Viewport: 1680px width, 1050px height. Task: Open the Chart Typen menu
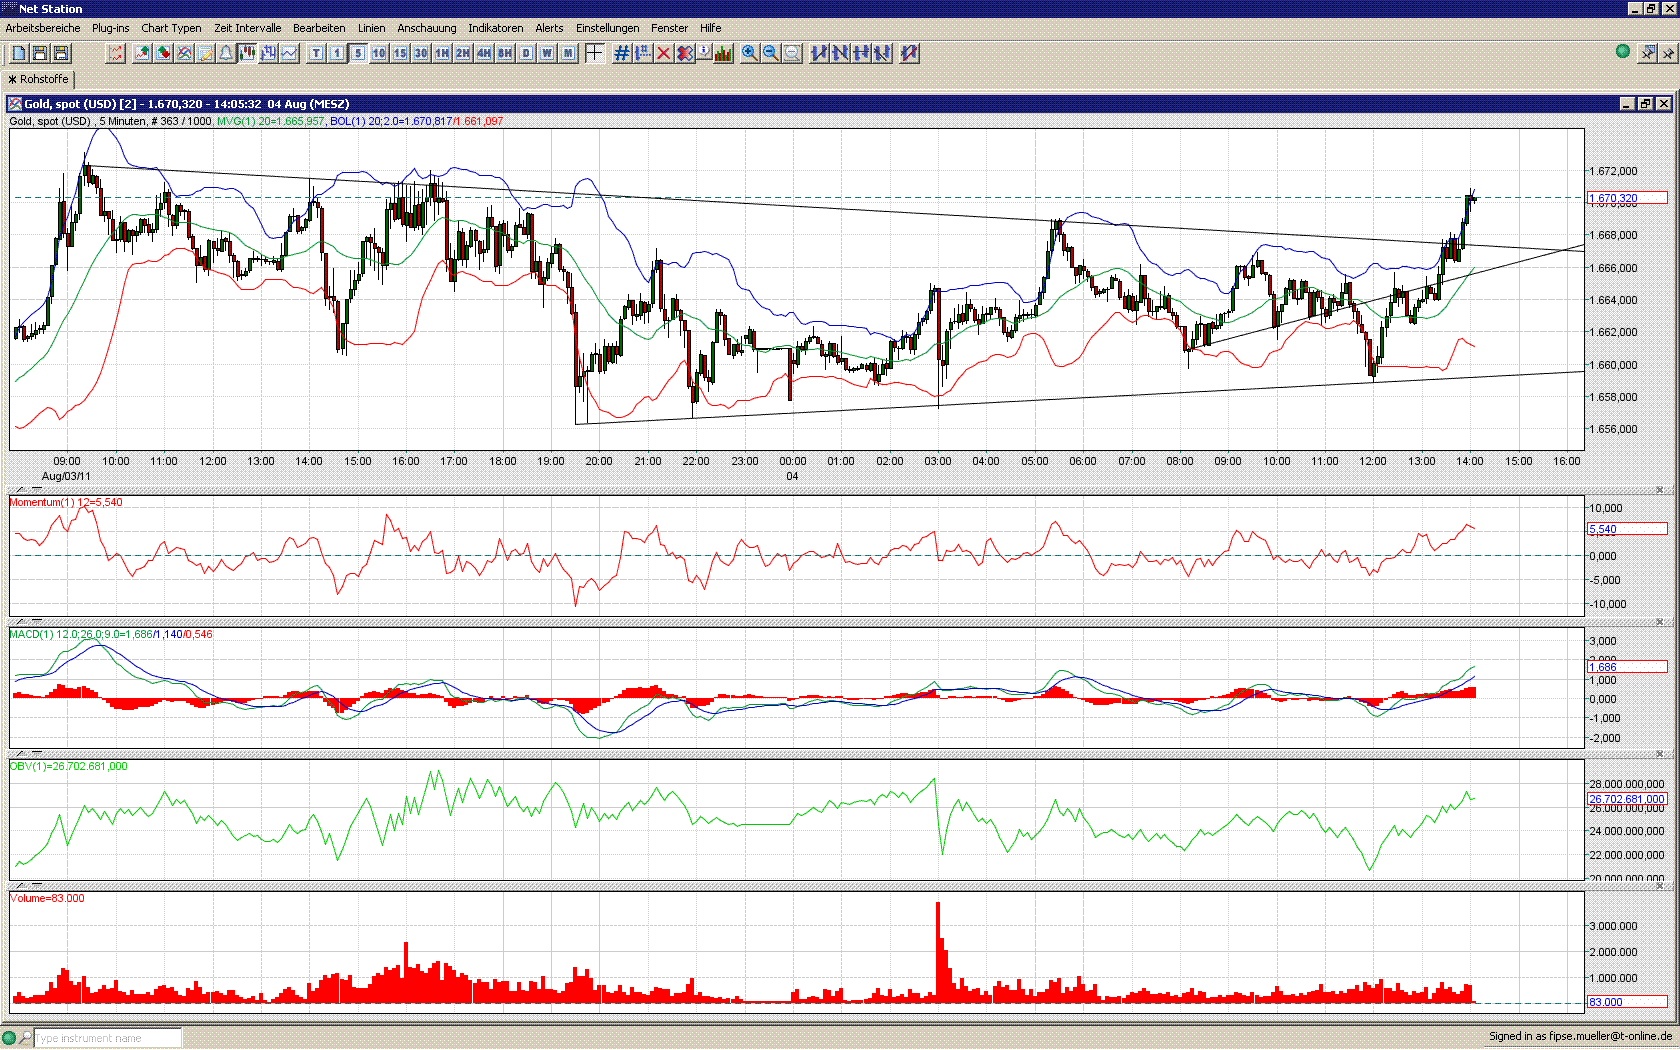coord(171,28)
